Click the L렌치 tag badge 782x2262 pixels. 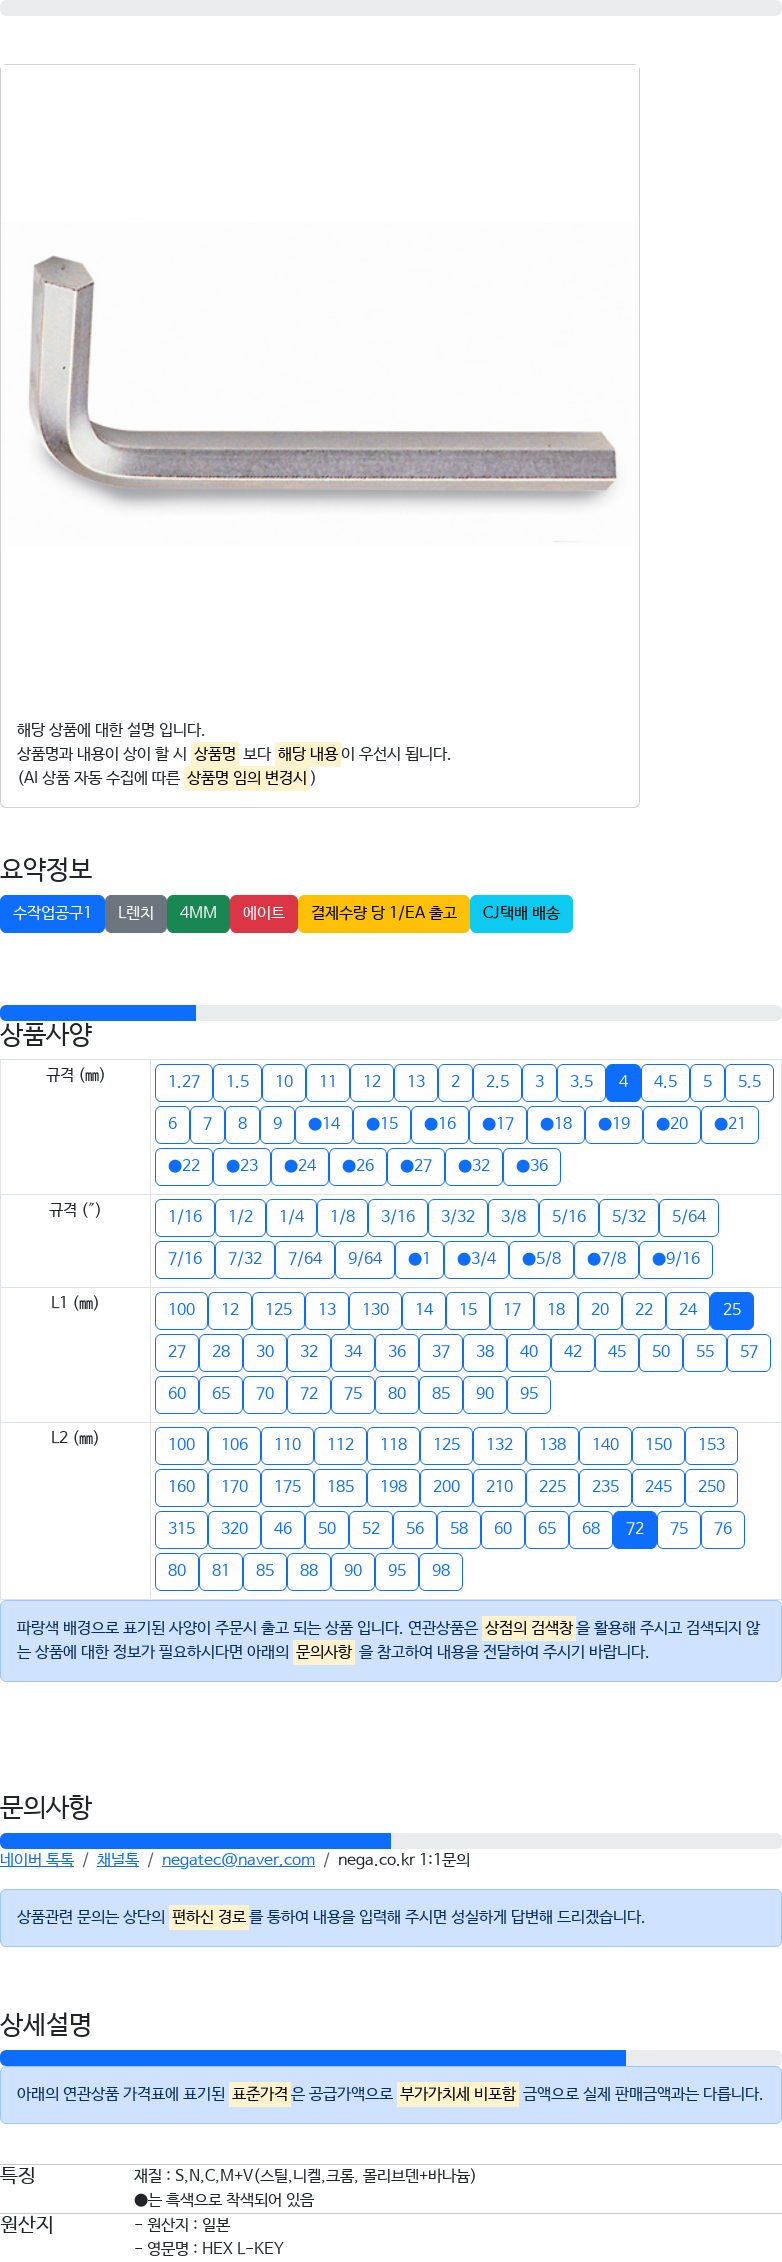136,913
